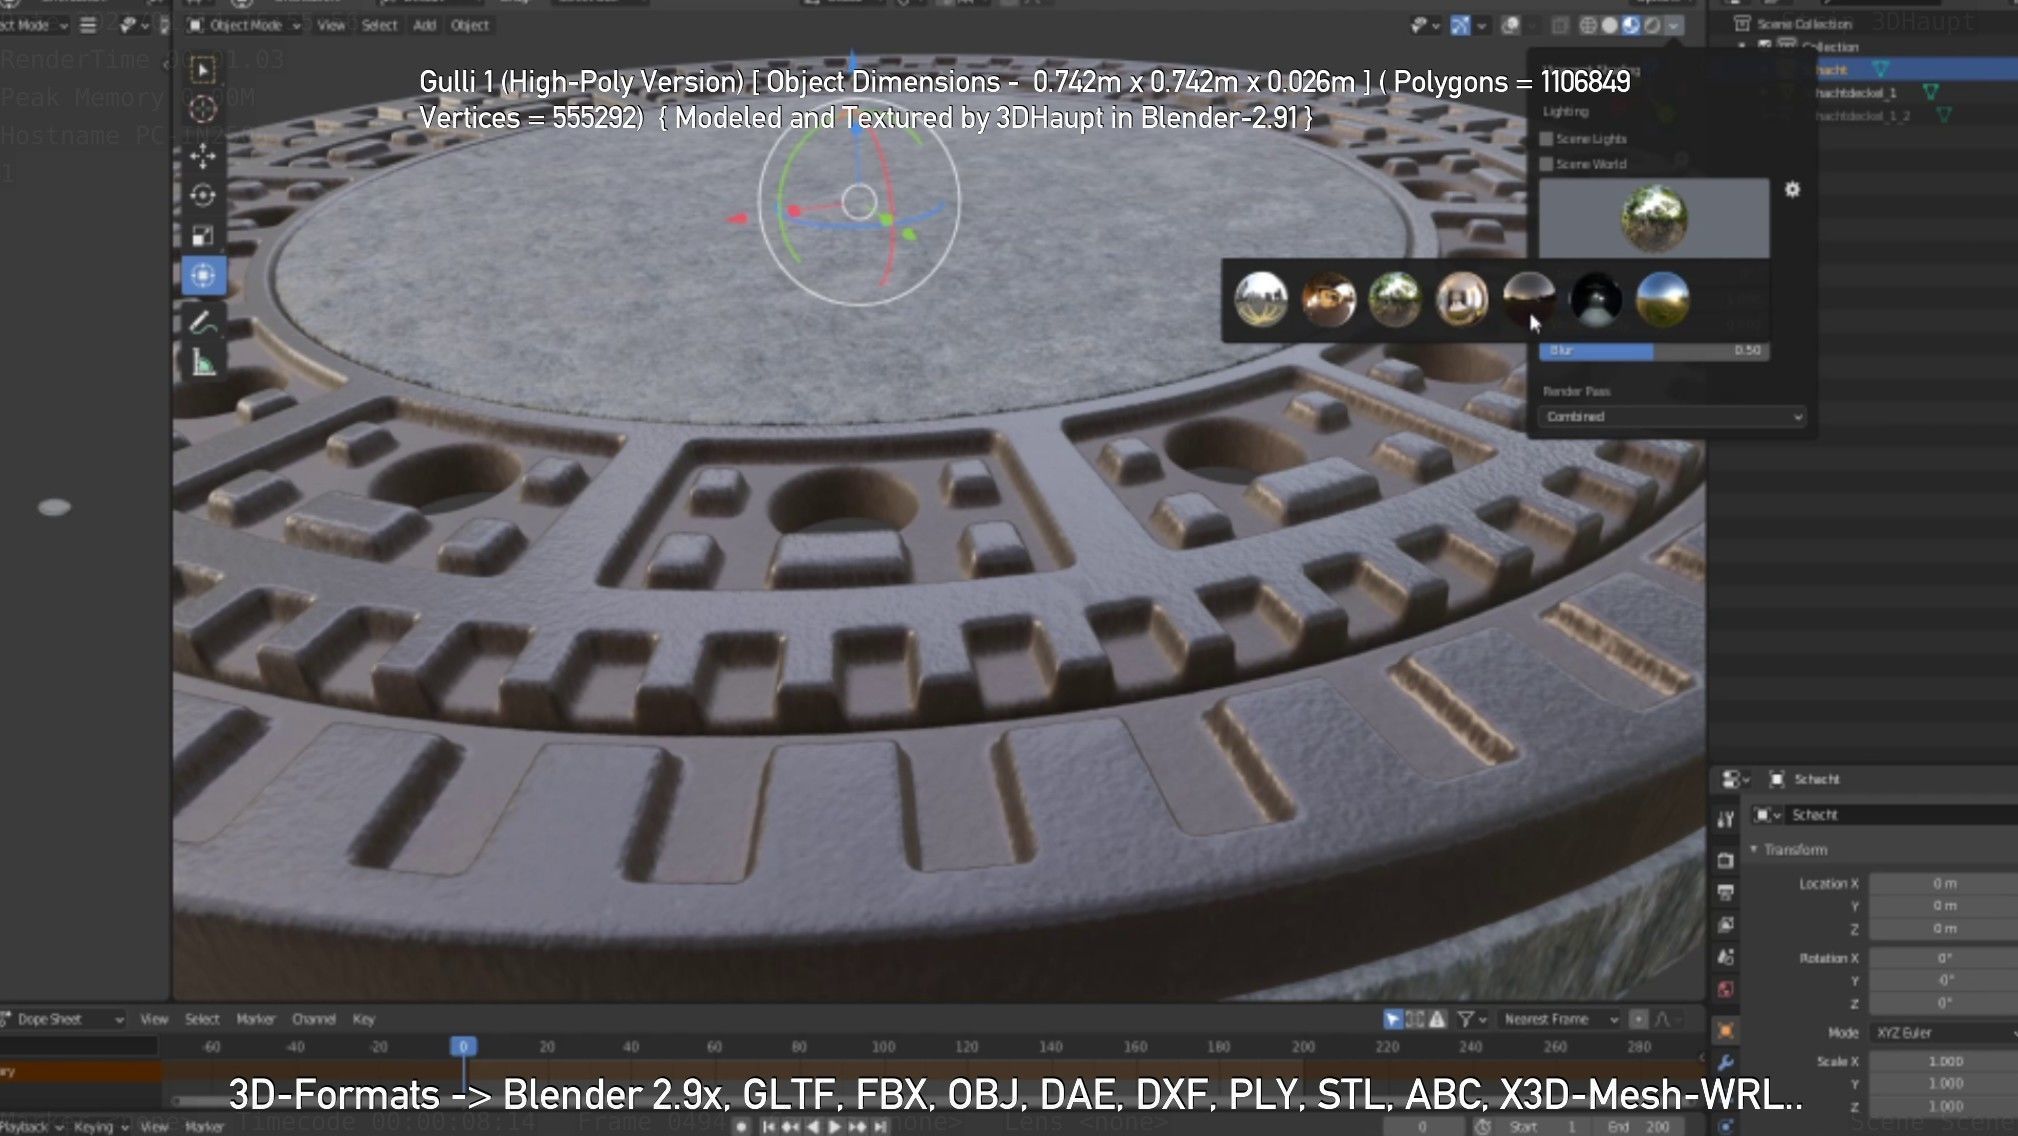Viewport: 2018px width, 1136px height.
Task: Select Scene Collection in outliner
Action: [1804, 24]
